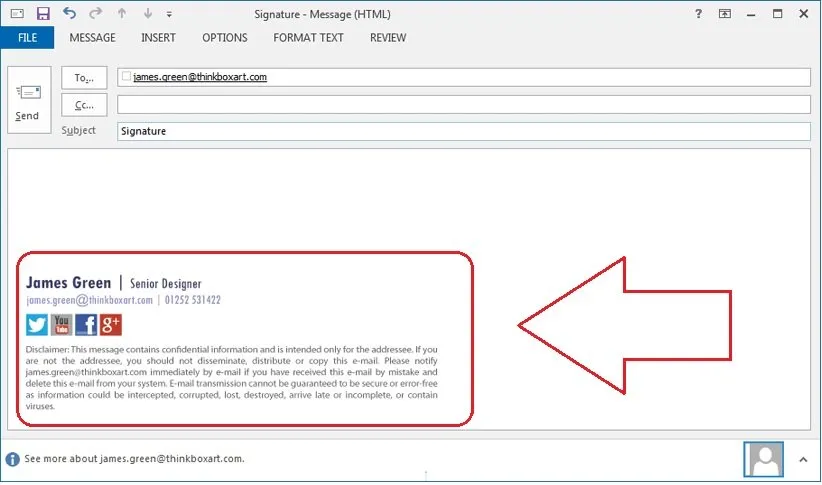Expand the People Pane using the chevron
822x485 pixels.
tap(802, 459)
